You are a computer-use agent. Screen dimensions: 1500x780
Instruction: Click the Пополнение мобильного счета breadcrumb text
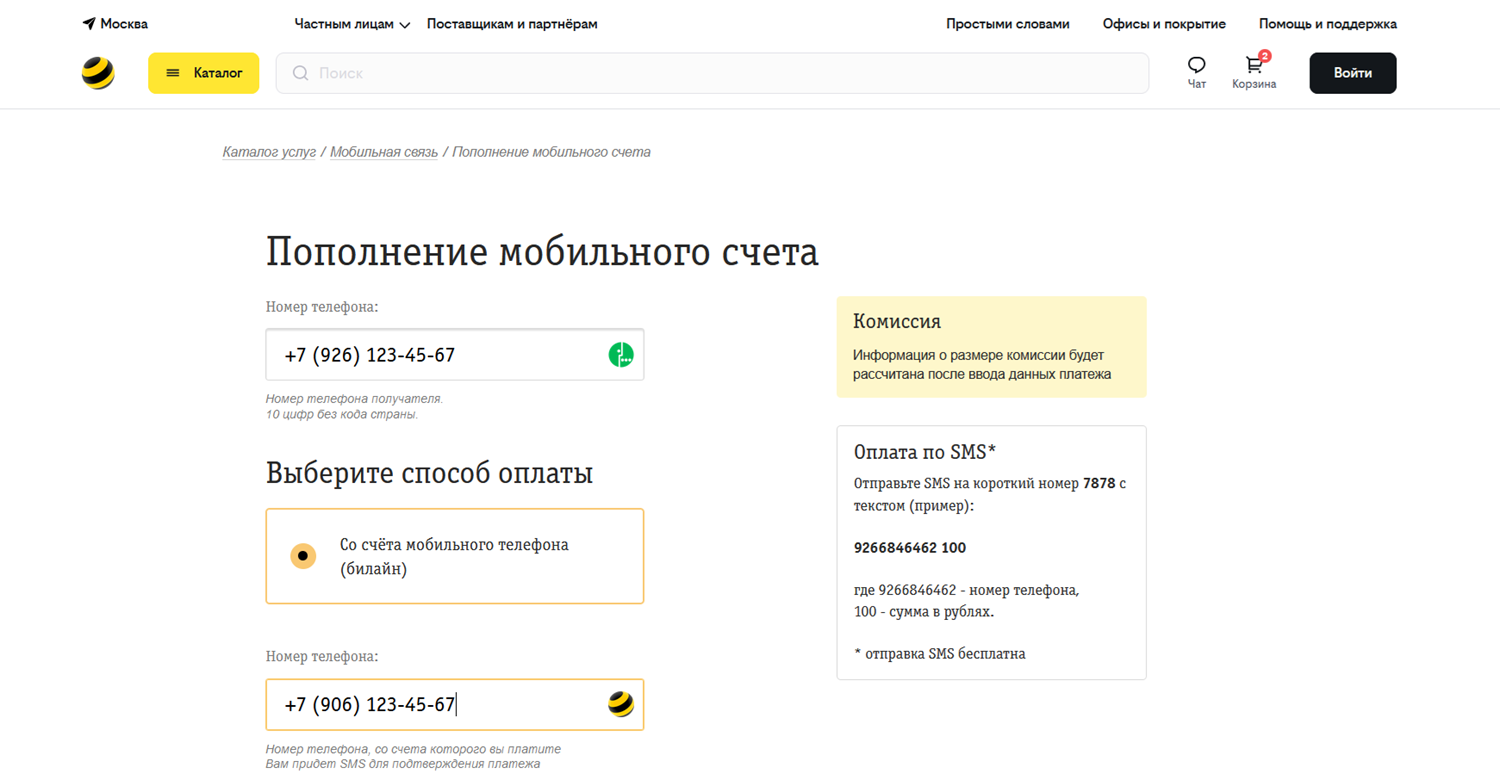(x=551, y=152)
